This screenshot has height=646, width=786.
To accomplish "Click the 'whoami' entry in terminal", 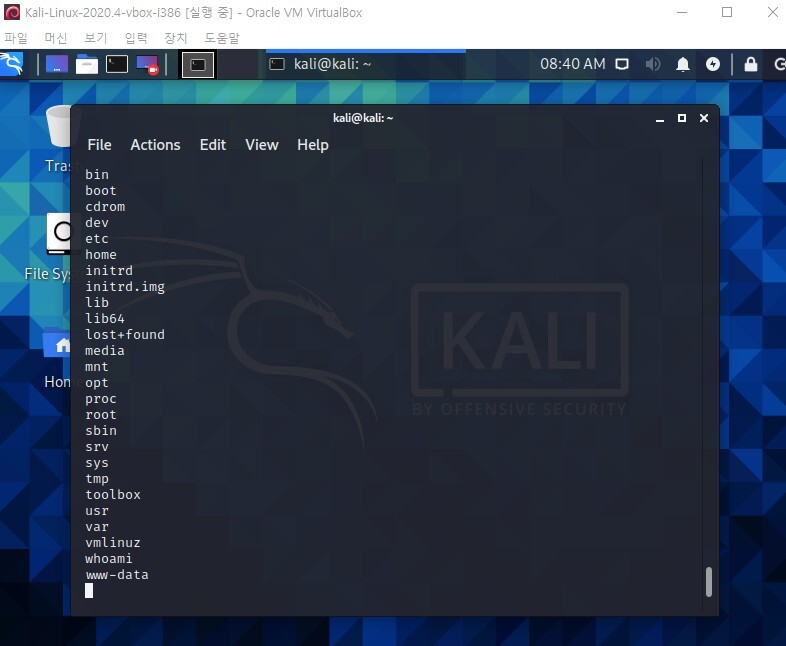I will coord(109,559).
